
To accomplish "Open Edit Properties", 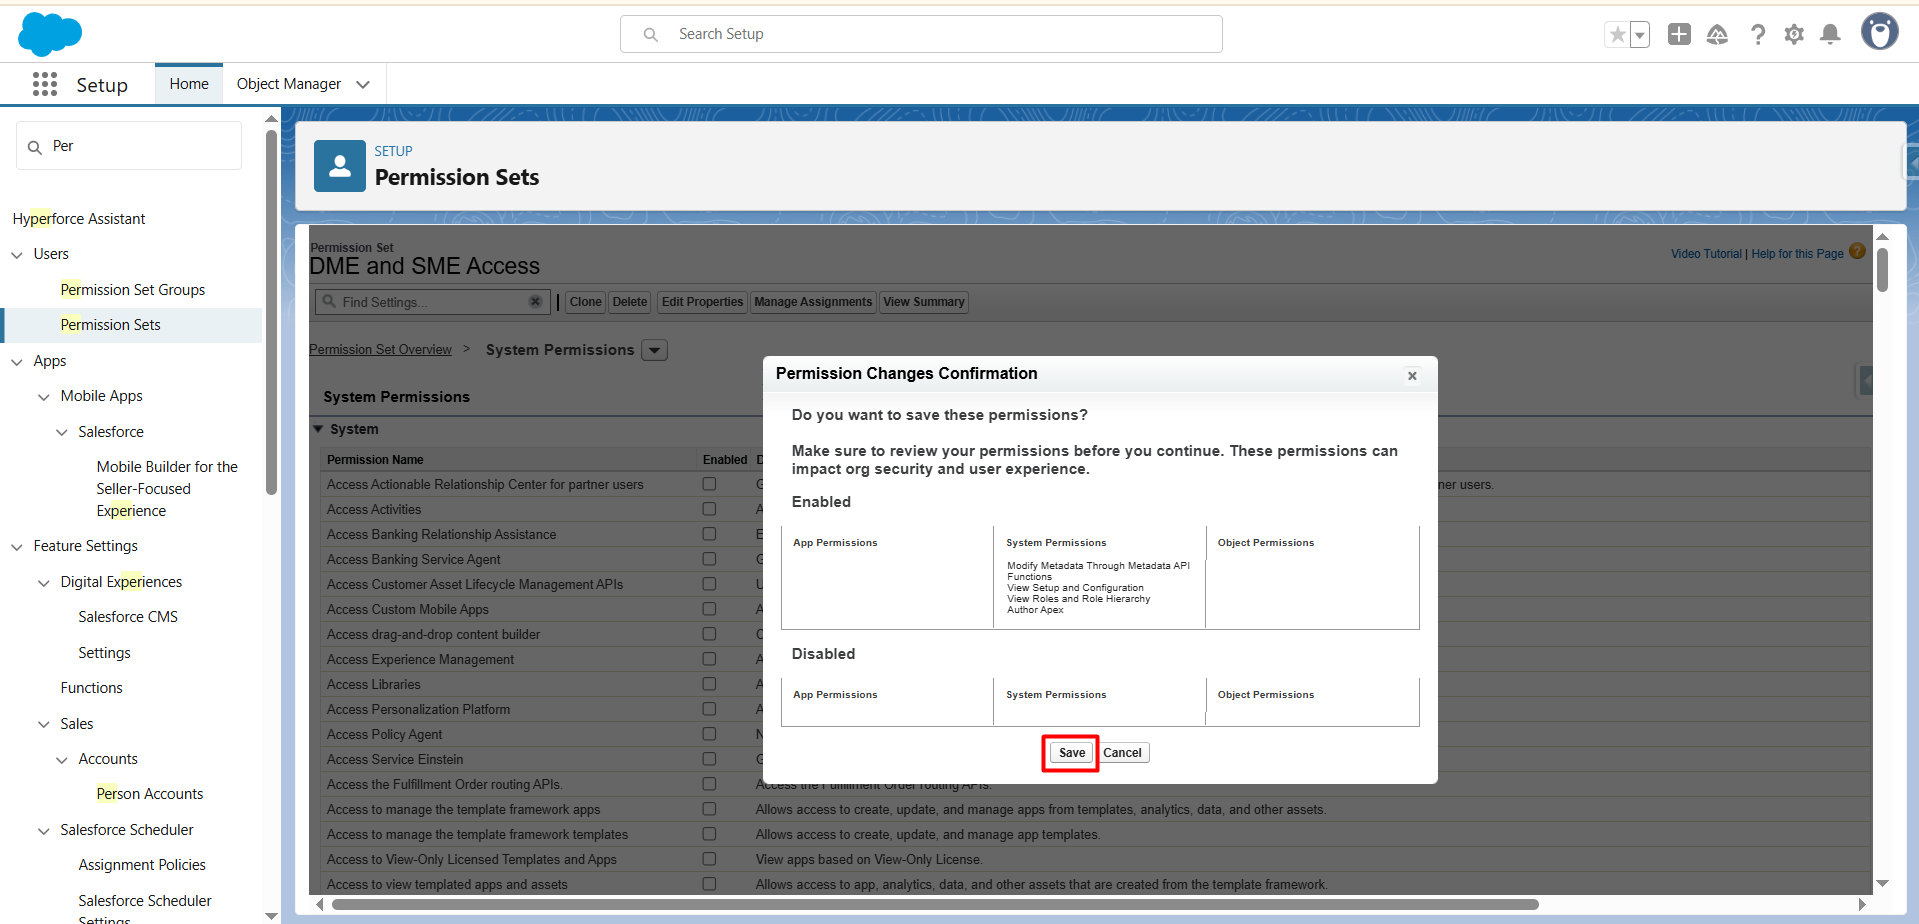I will [702, 302].
